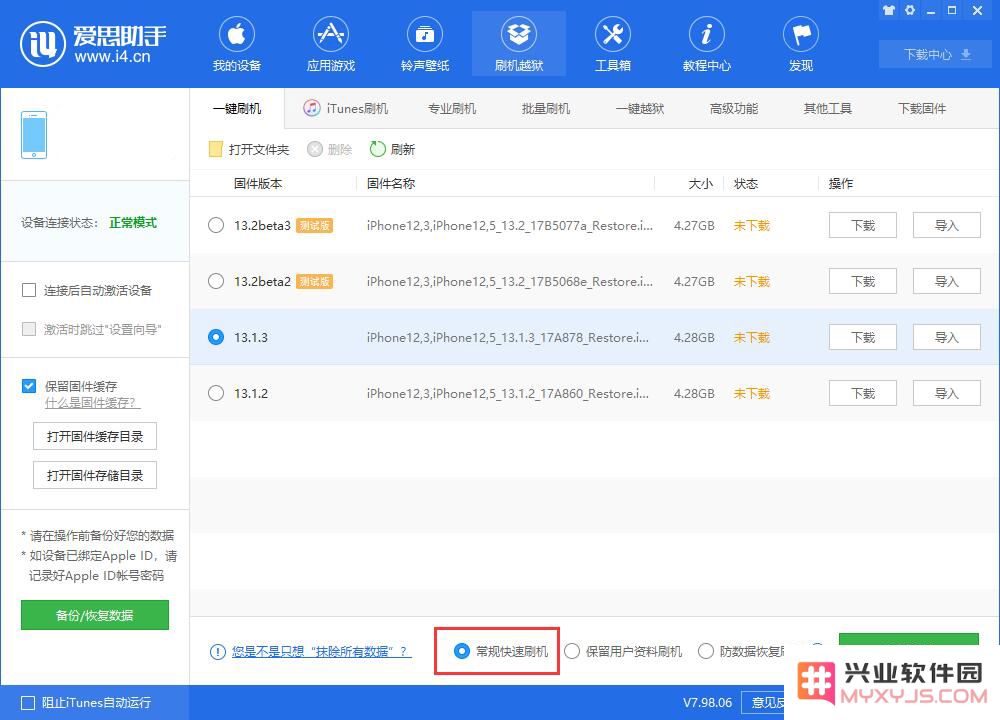Click the 固件名称 column header
Viewport: 1000px width, 720px height.
(391, 184)
